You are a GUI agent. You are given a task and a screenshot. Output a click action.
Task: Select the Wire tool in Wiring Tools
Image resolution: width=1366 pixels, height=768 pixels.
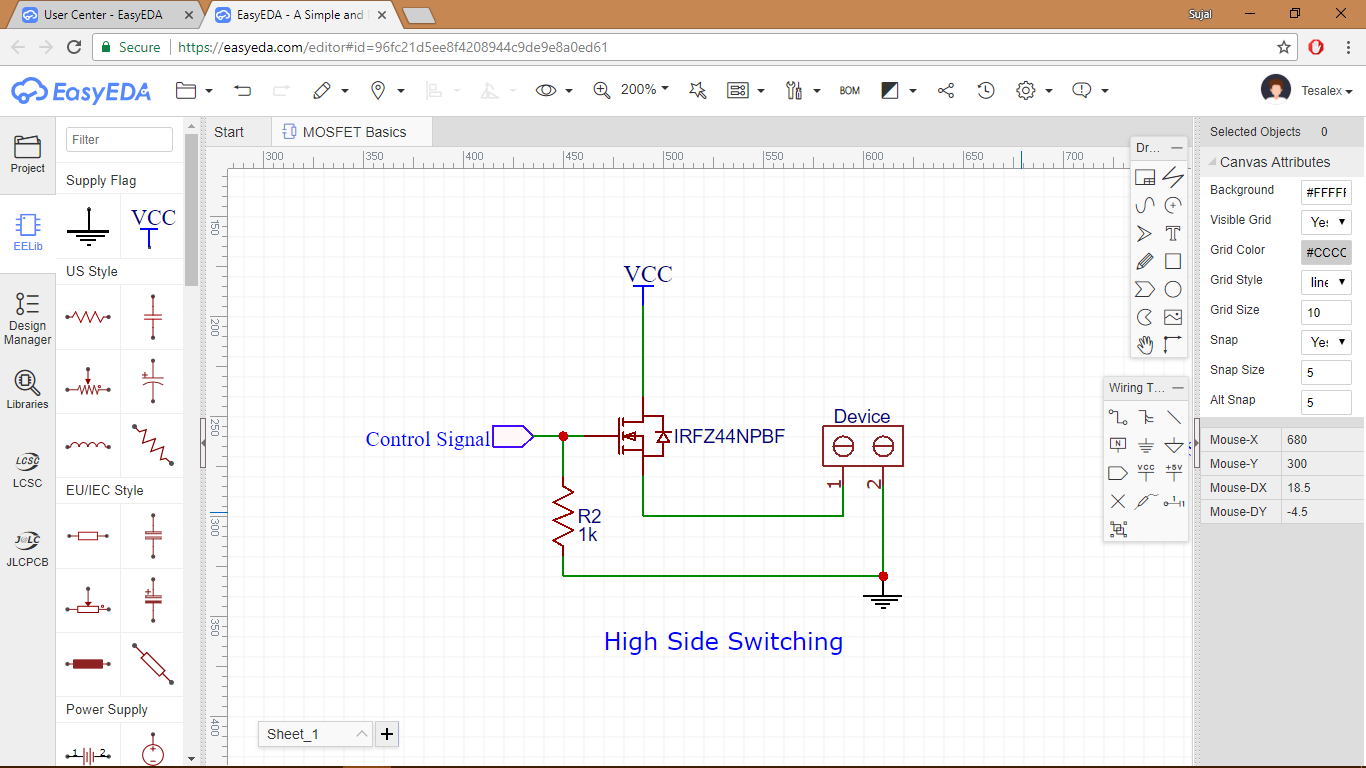pyautogui.click(x=1118, y=416)
